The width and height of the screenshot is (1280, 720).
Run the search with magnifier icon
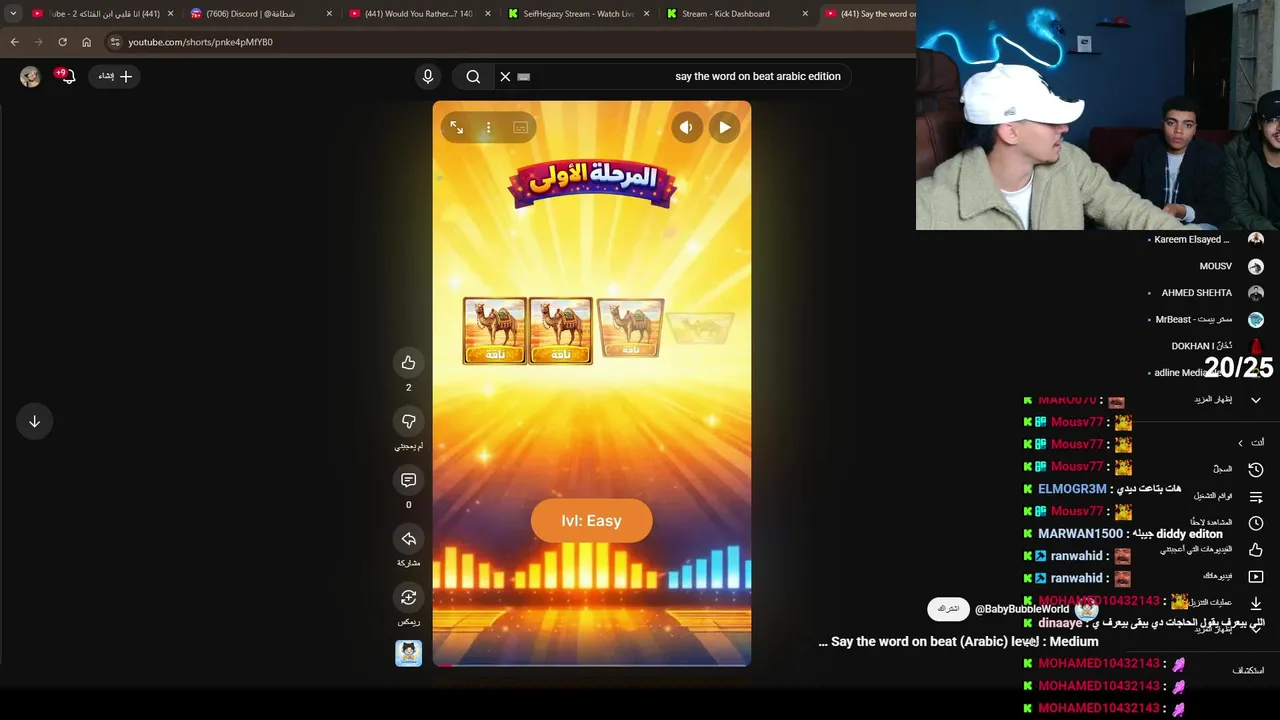pos(473,76)
